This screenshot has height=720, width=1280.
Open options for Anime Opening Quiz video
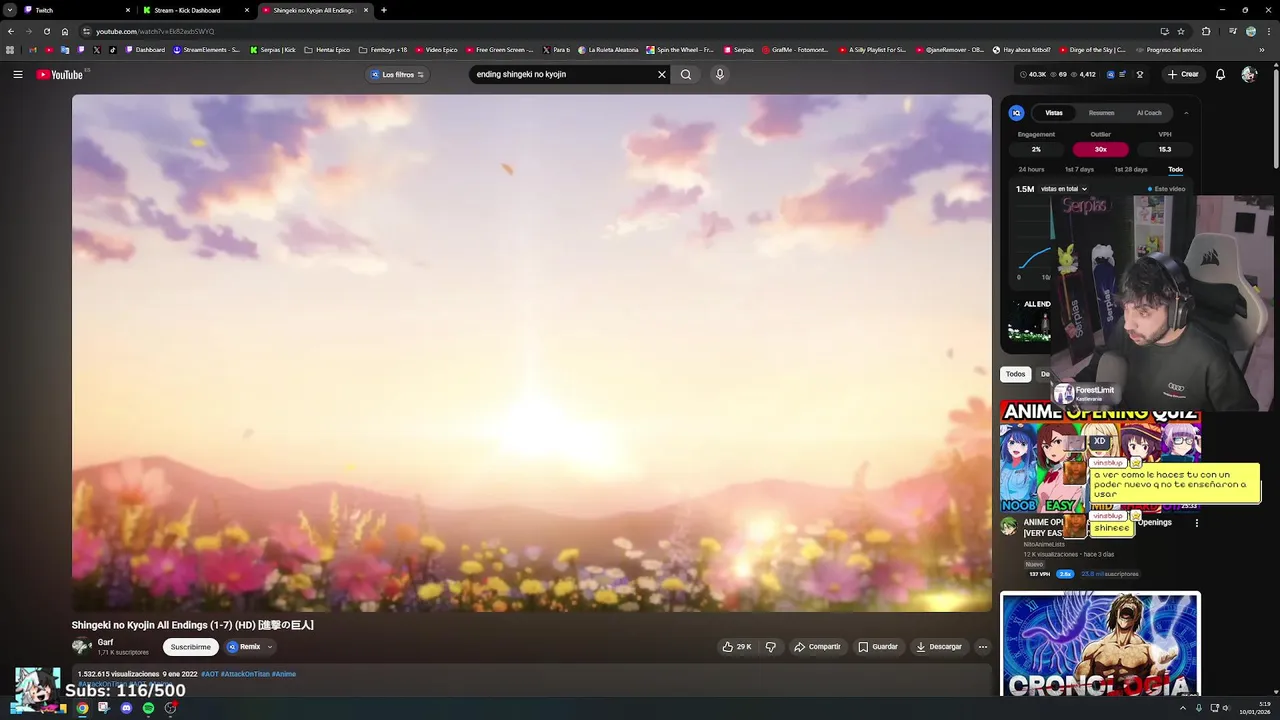[x=1196, y=523]
